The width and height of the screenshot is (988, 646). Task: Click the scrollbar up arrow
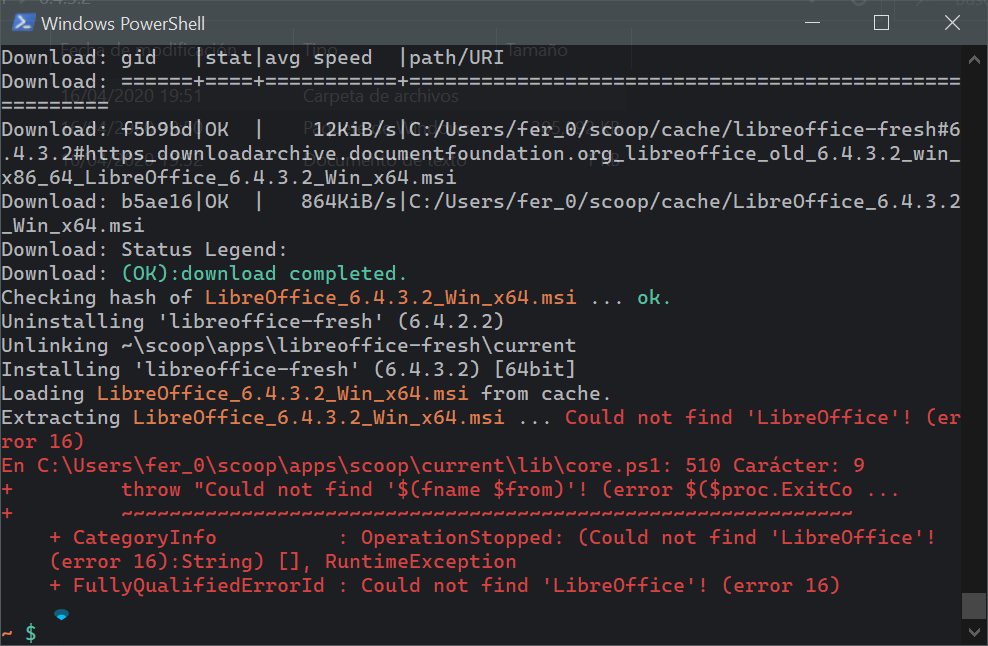[x=974, y=60]
